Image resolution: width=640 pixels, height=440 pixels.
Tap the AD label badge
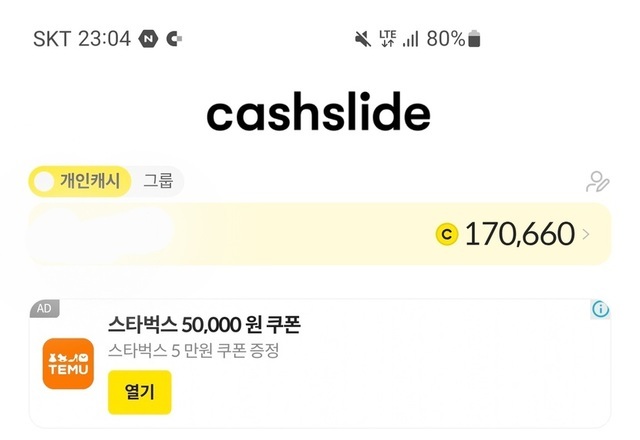43,309
